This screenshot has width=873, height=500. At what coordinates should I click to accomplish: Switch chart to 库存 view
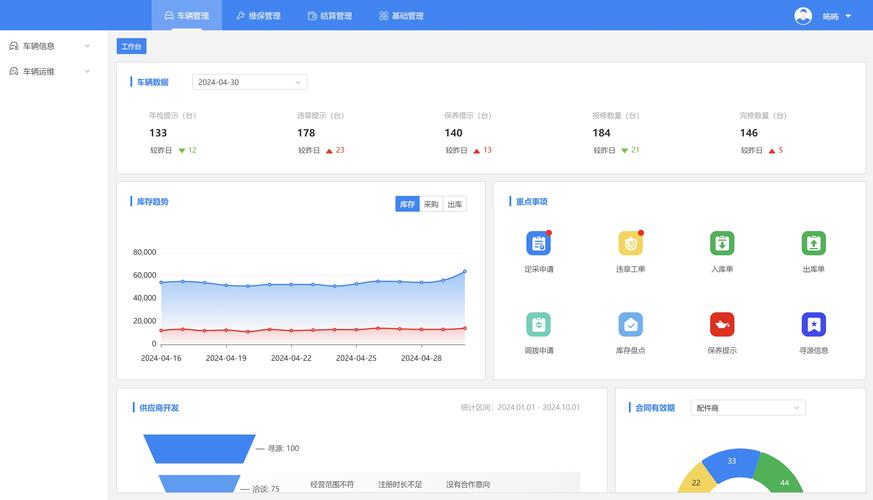407,204
